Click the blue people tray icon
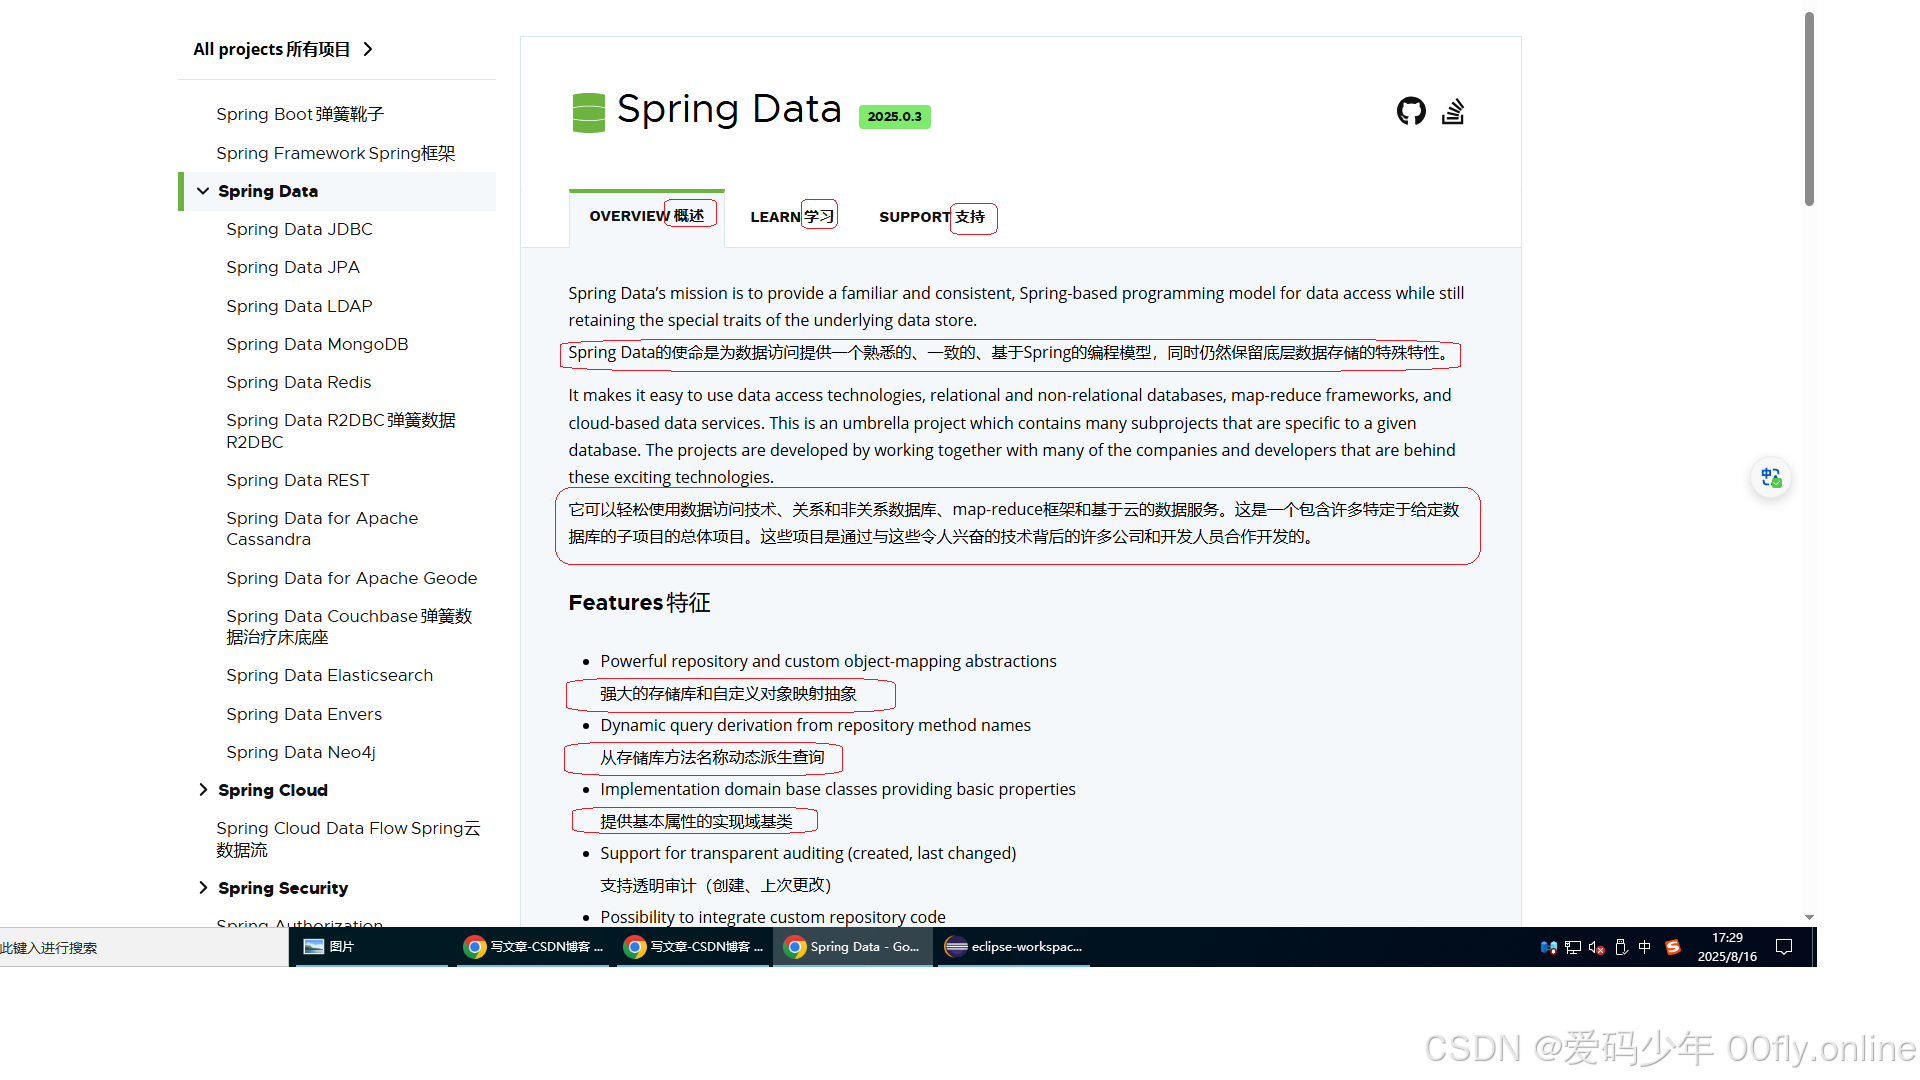The height and width of the screenshot is (1080, 1920). tap(1549, 947)
